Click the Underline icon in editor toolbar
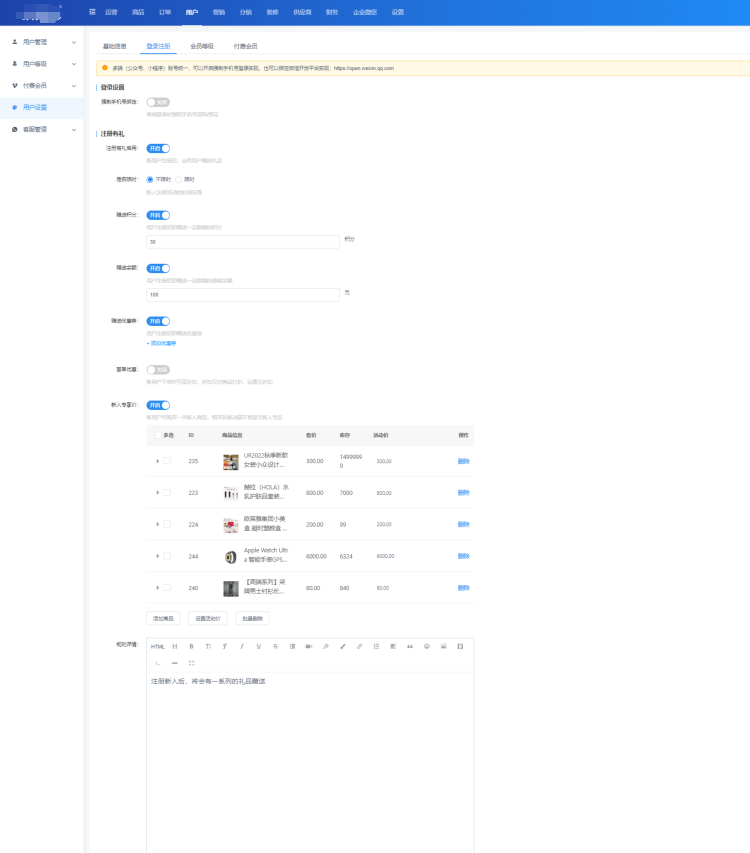The image size is (750, 853). (259, 646)
